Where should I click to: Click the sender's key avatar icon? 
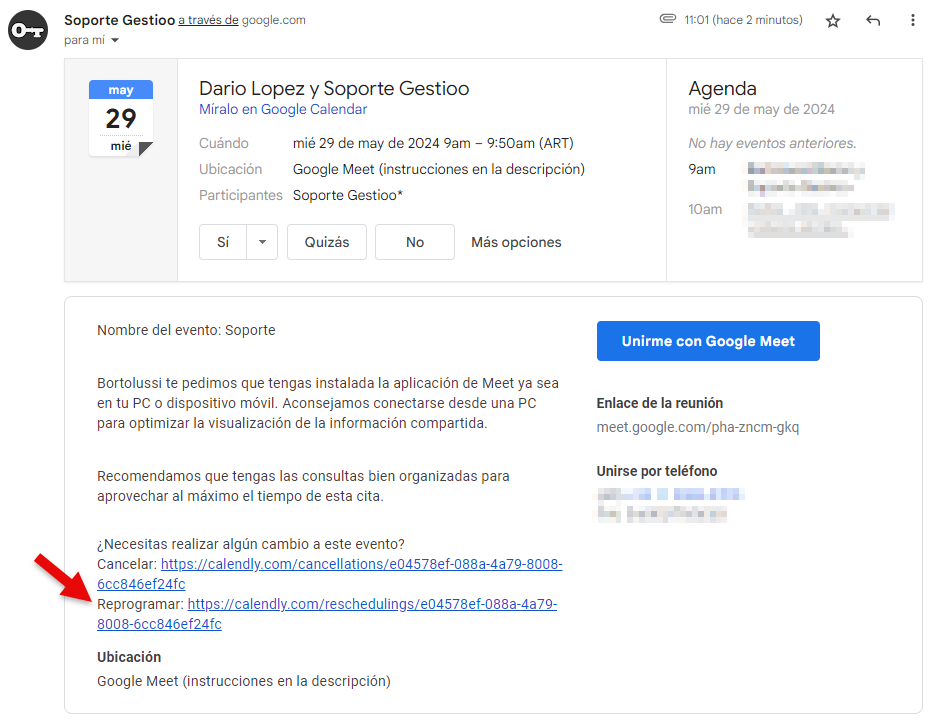click(28, 30)
